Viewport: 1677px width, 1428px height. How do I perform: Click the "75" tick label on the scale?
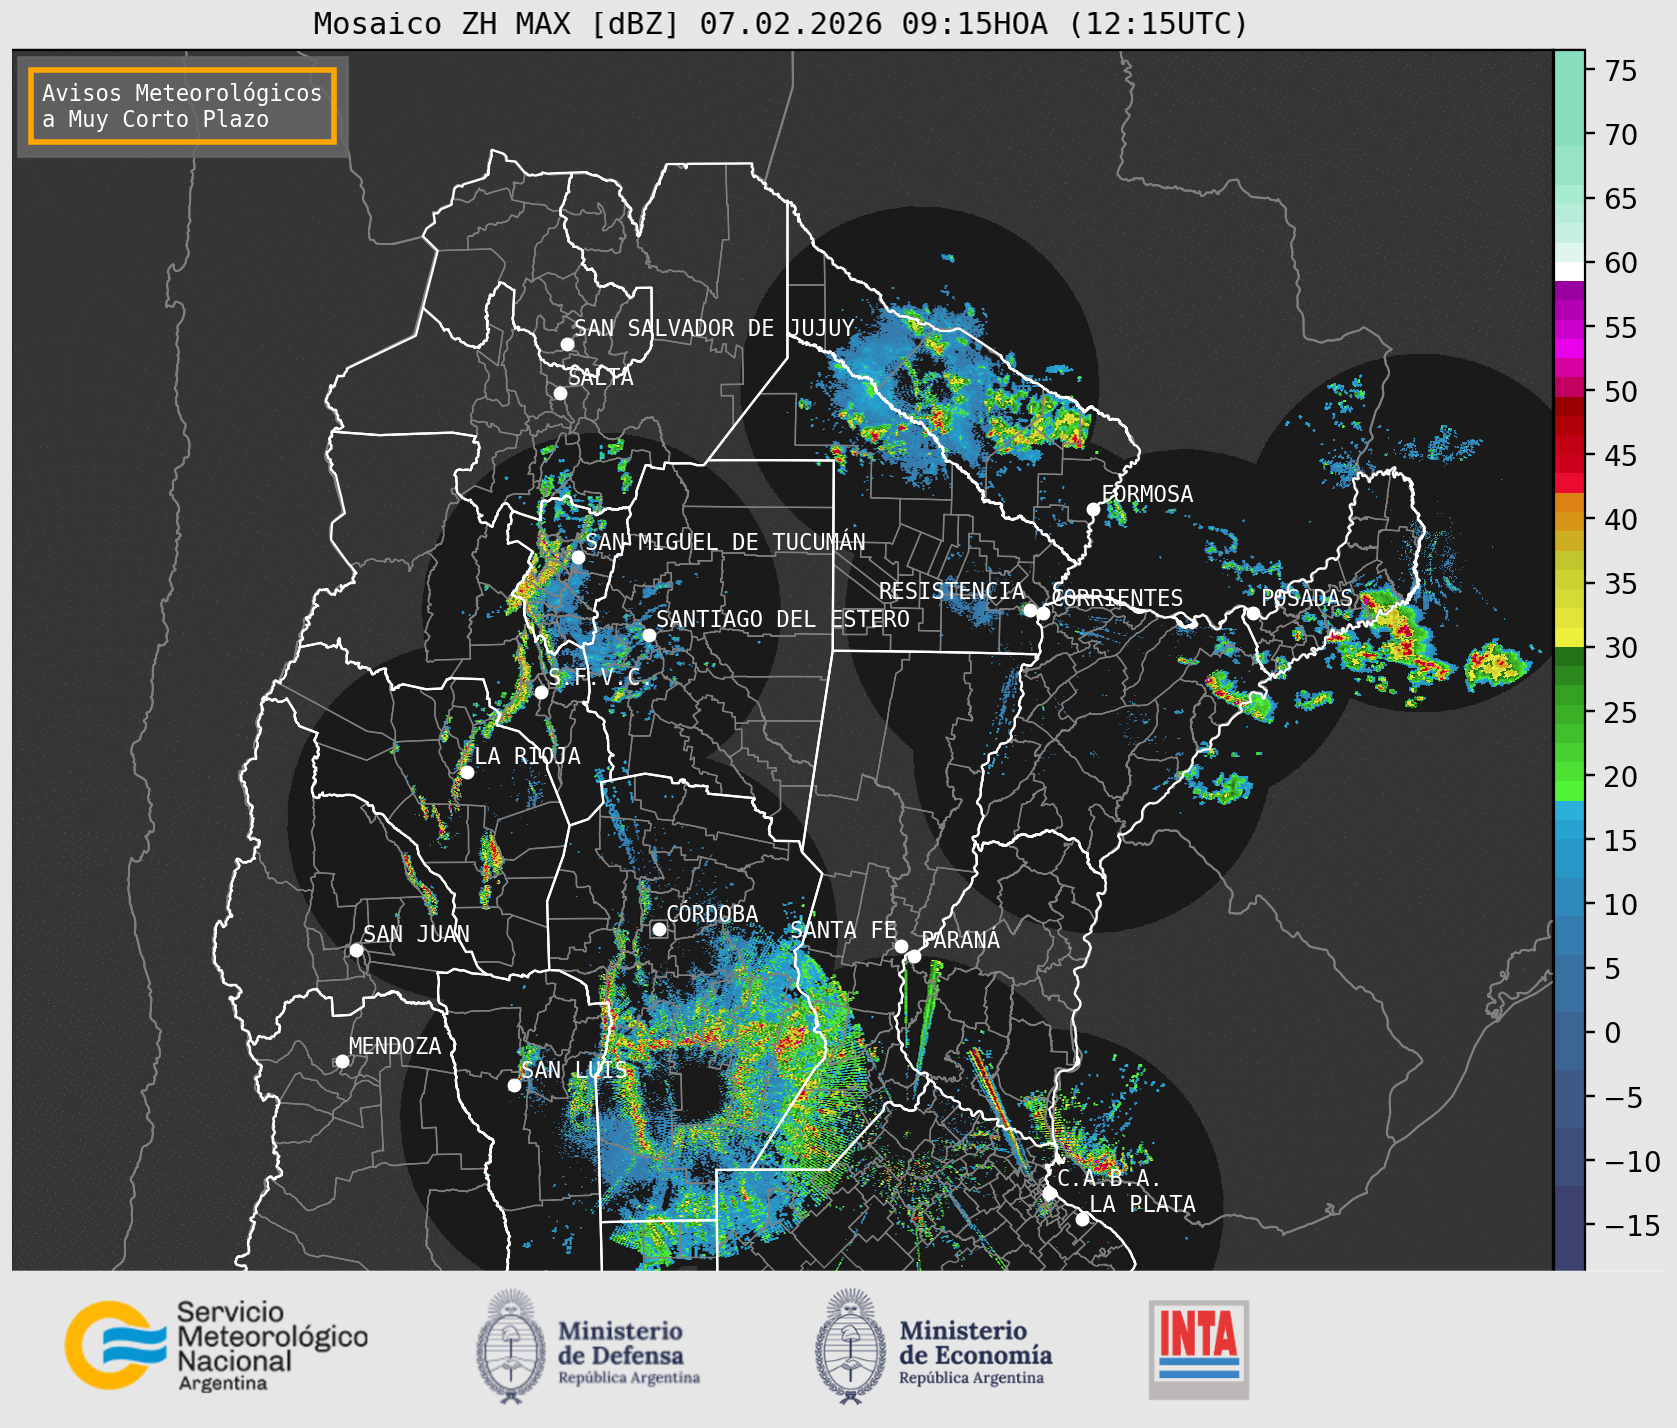click(1621, 71)
